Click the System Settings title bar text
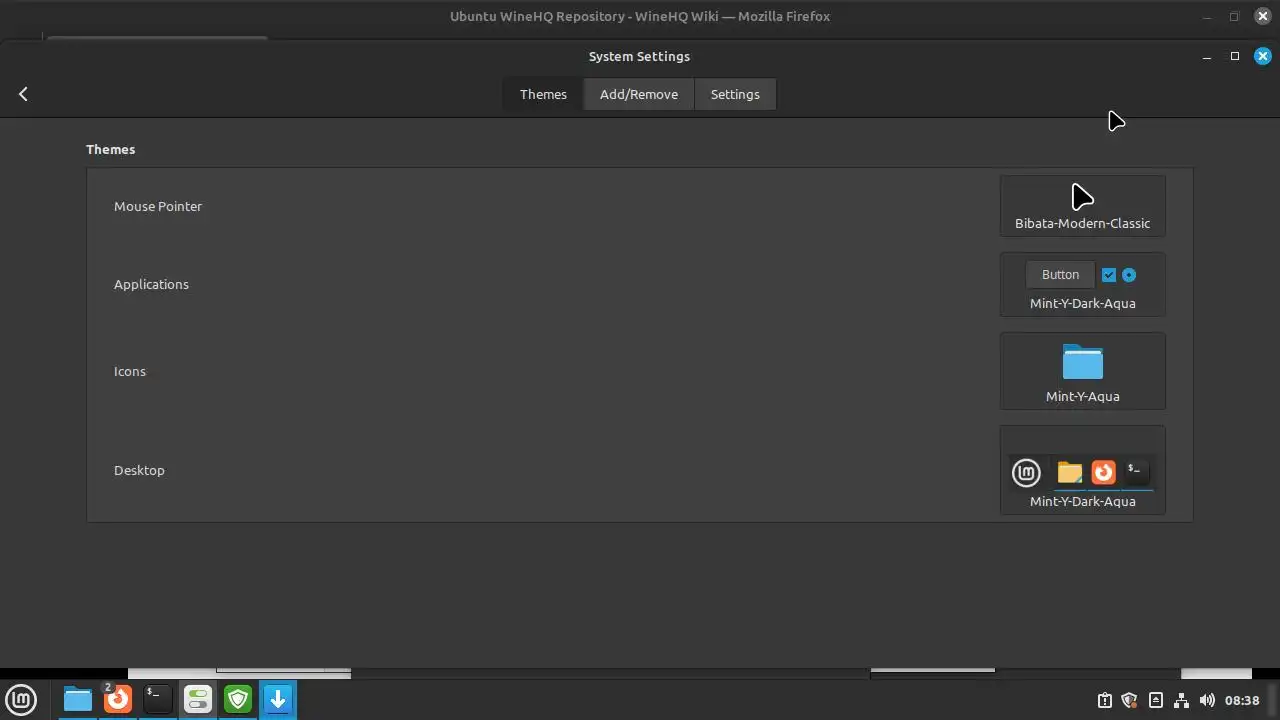Image resolution: width=1280 pixels, height=720 pixels. point(639,56)
